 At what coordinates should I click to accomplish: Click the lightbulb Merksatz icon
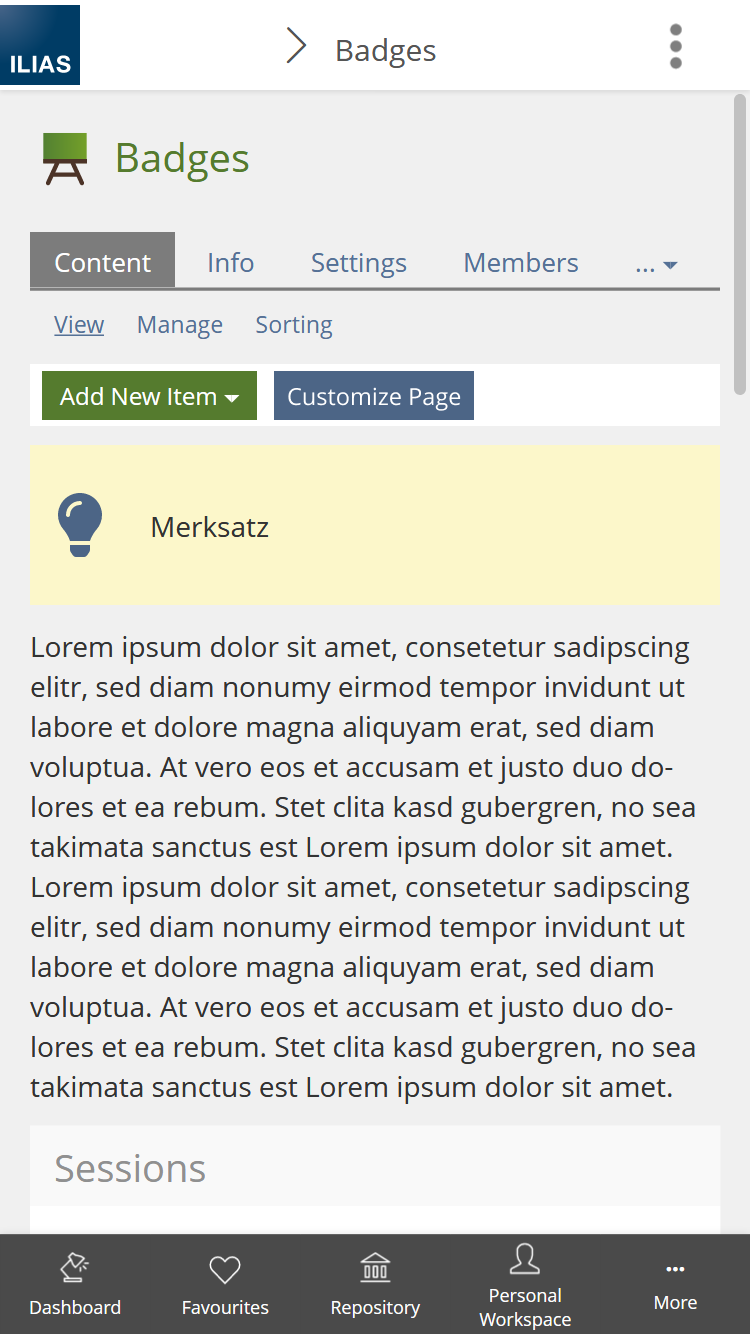tap(80, 525)
